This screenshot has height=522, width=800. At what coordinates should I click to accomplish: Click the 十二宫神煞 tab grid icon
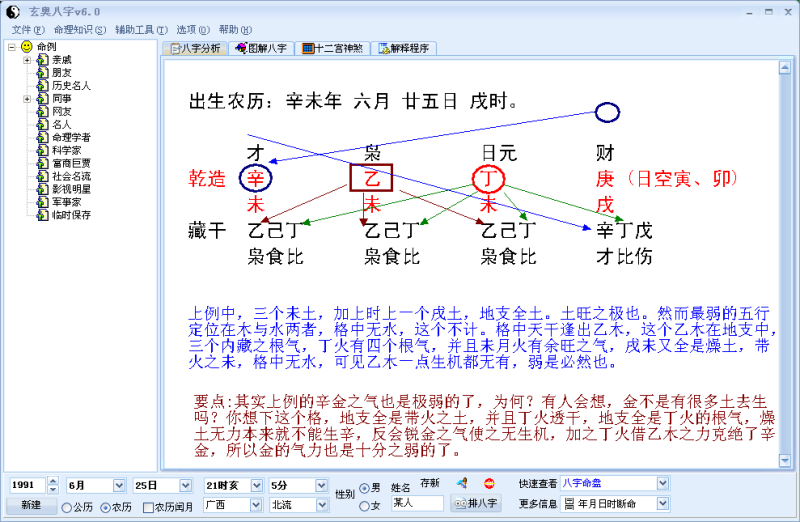tap(308, 48)
